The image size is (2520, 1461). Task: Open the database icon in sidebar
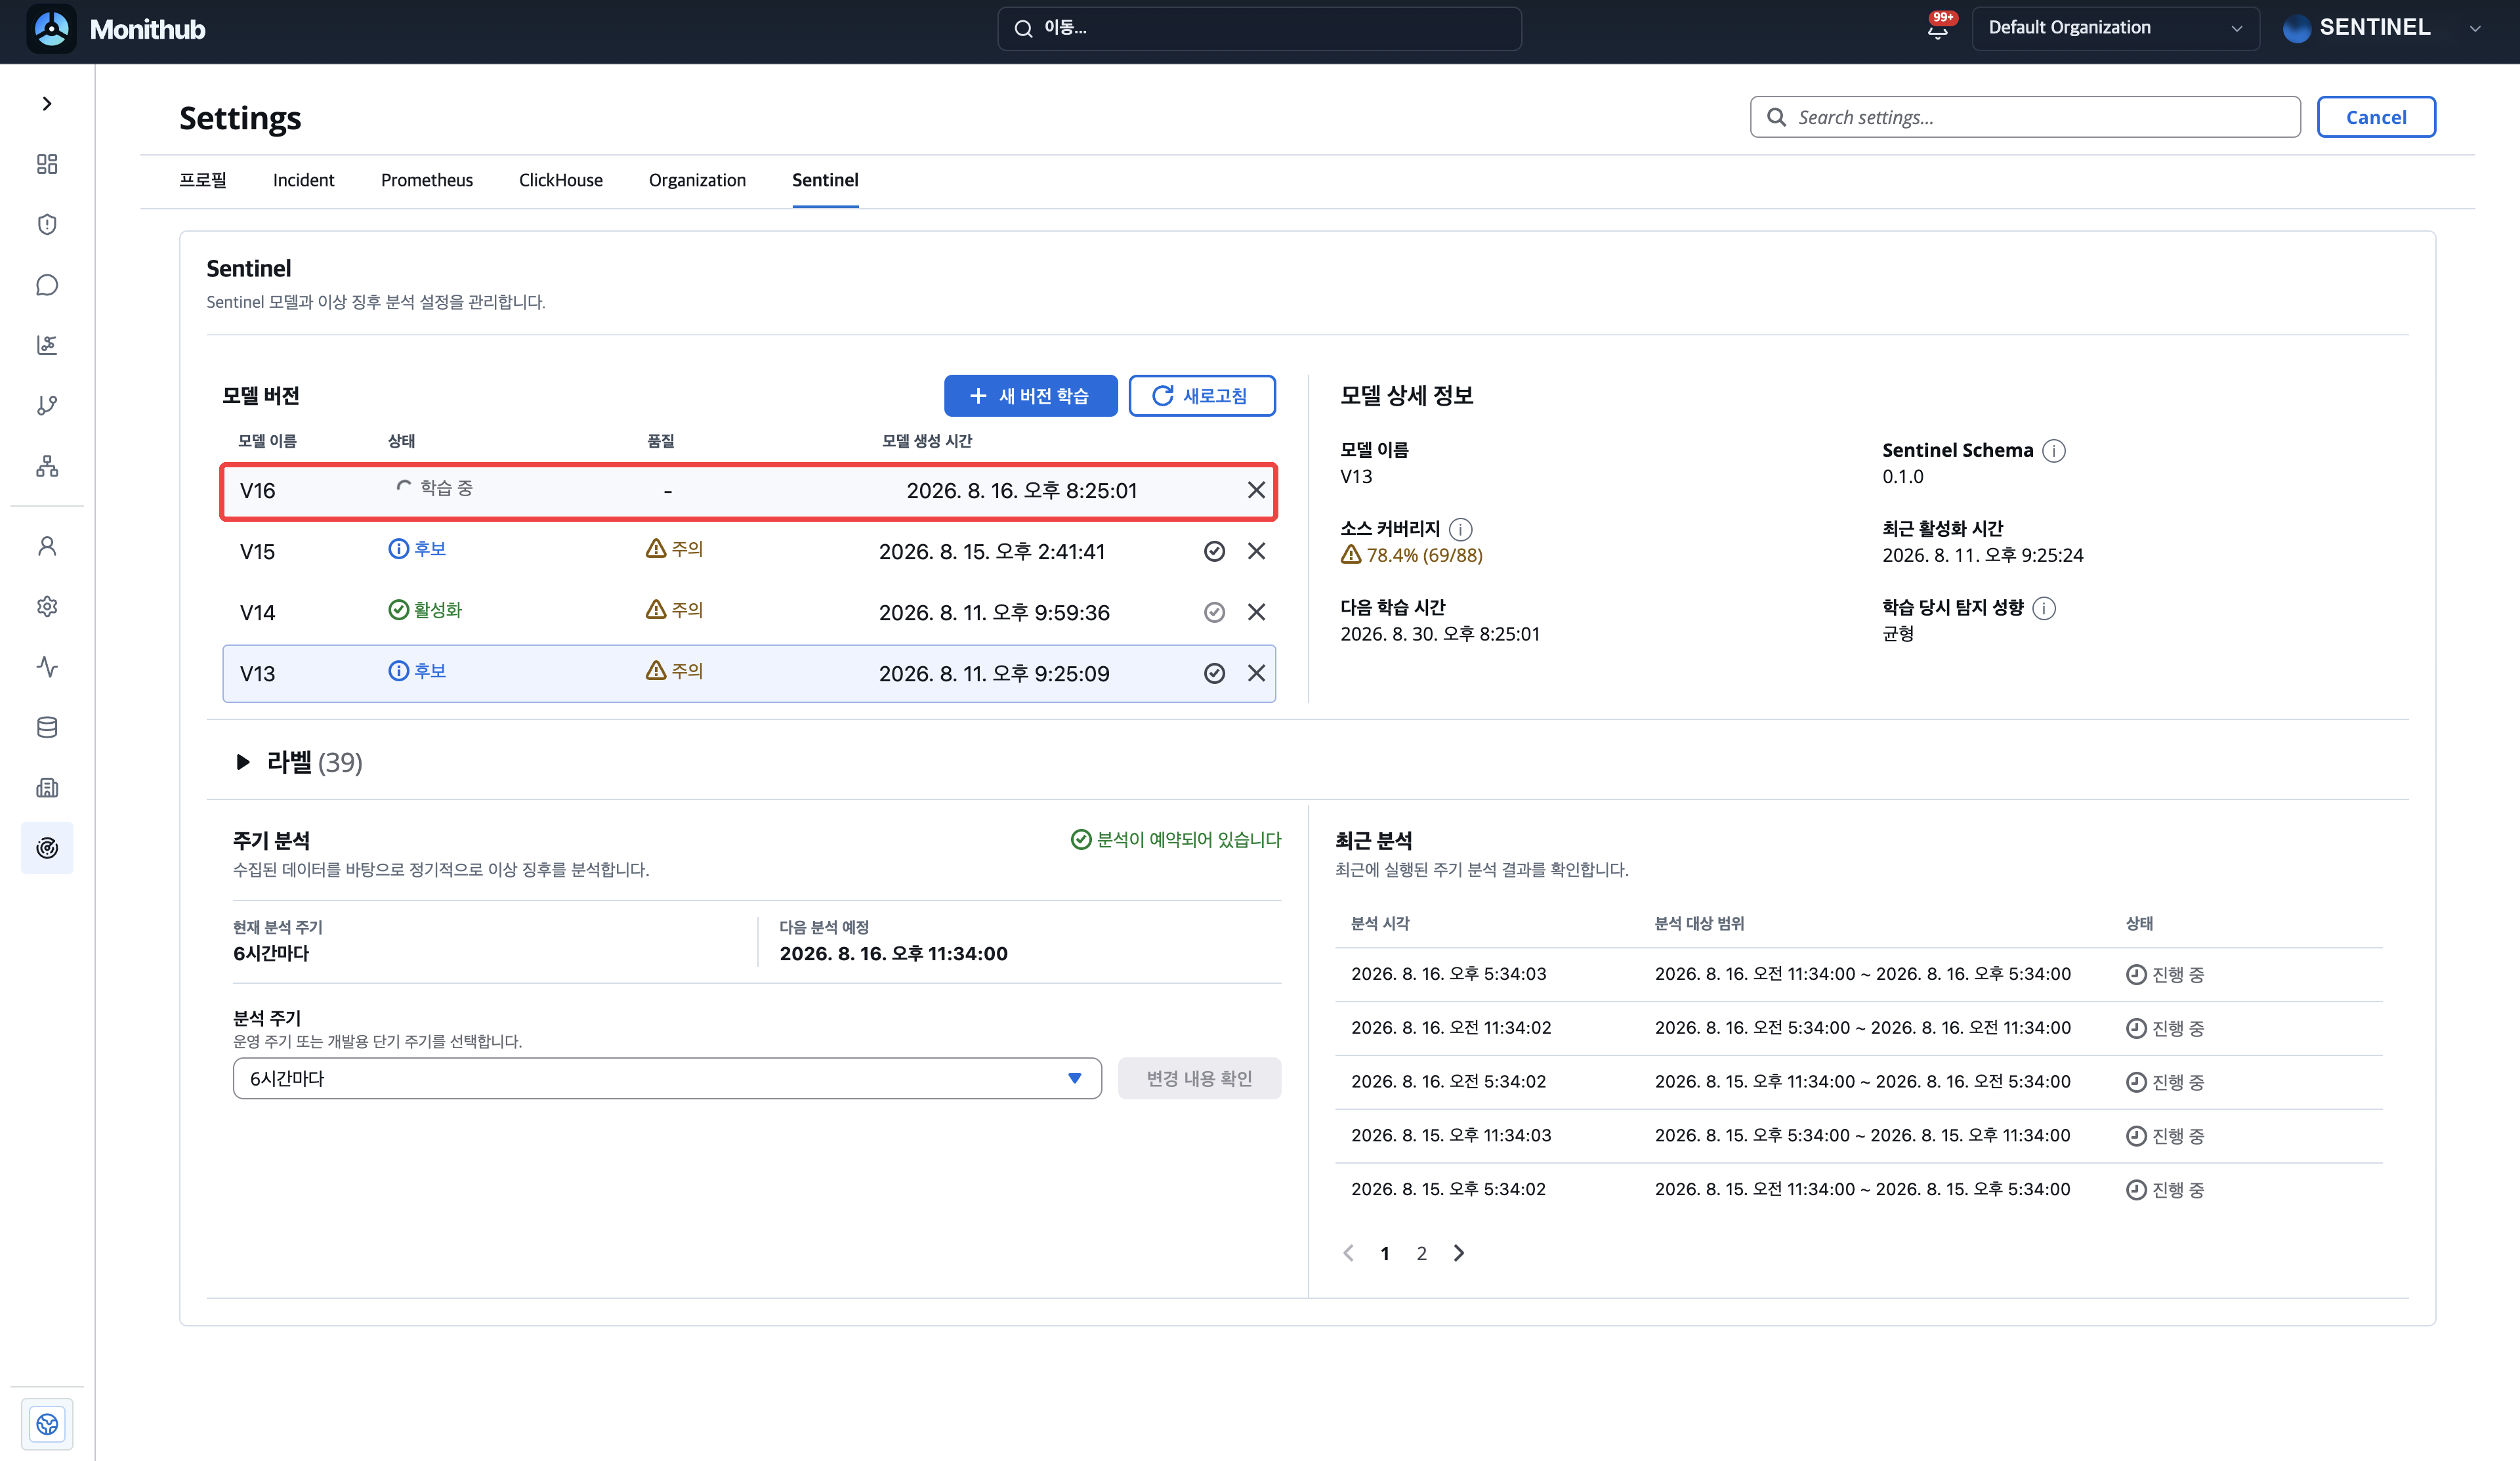(x=47, y=727)
